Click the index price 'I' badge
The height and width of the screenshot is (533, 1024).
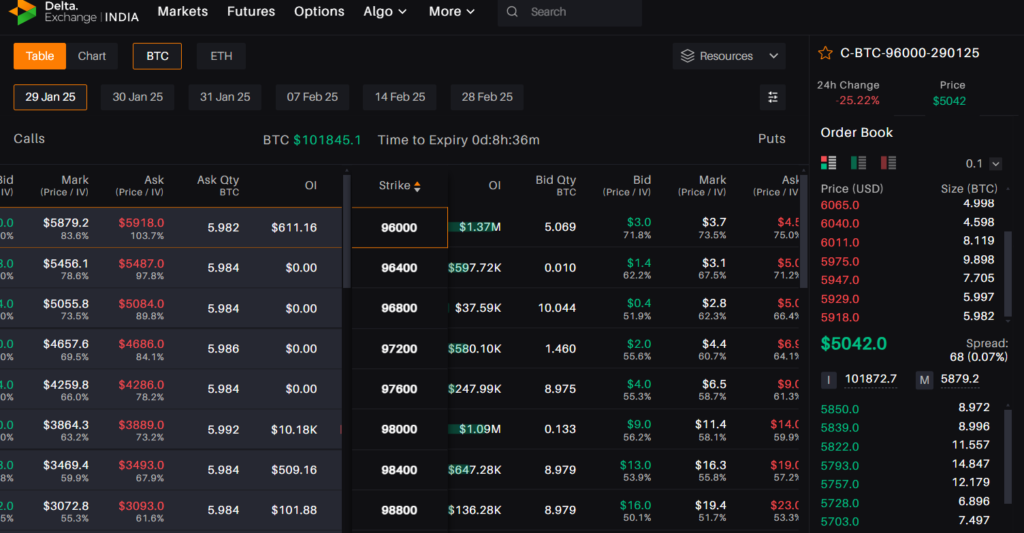pyautogui.click(x=828, y=380)
